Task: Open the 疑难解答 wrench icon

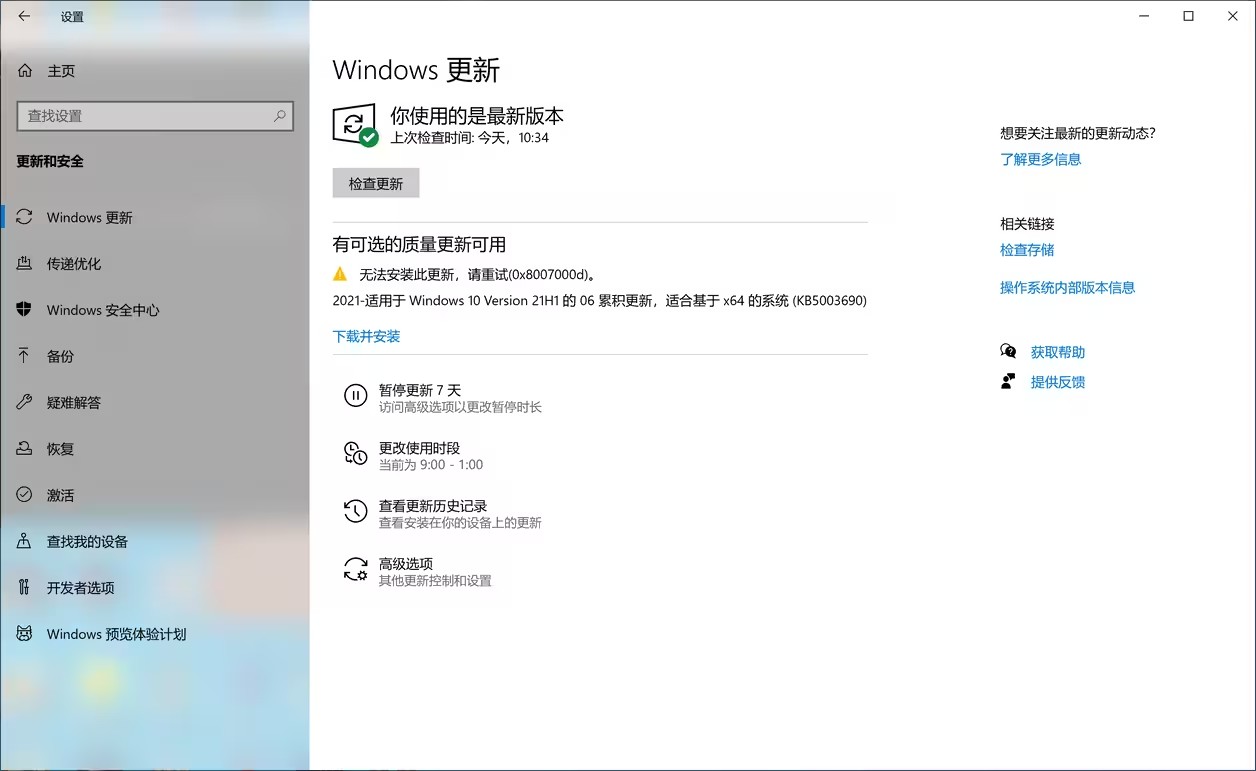Action: pyautogui.click(x=25, y=402)
